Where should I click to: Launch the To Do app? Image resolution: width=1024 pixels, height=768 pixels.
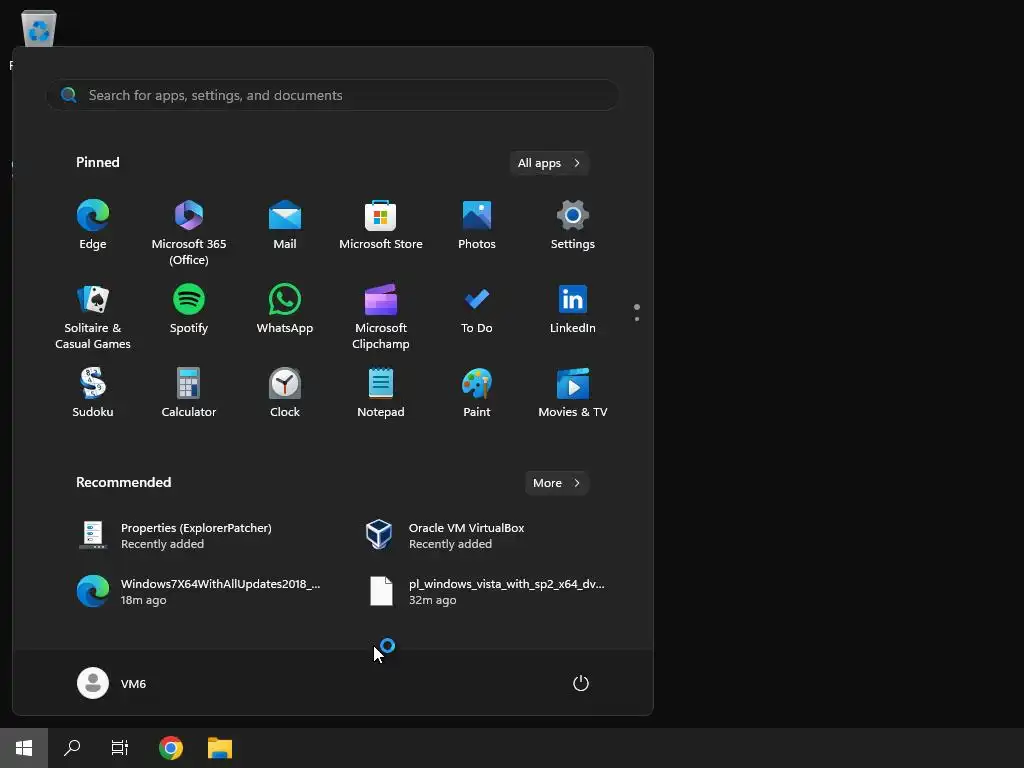[477, 310]
